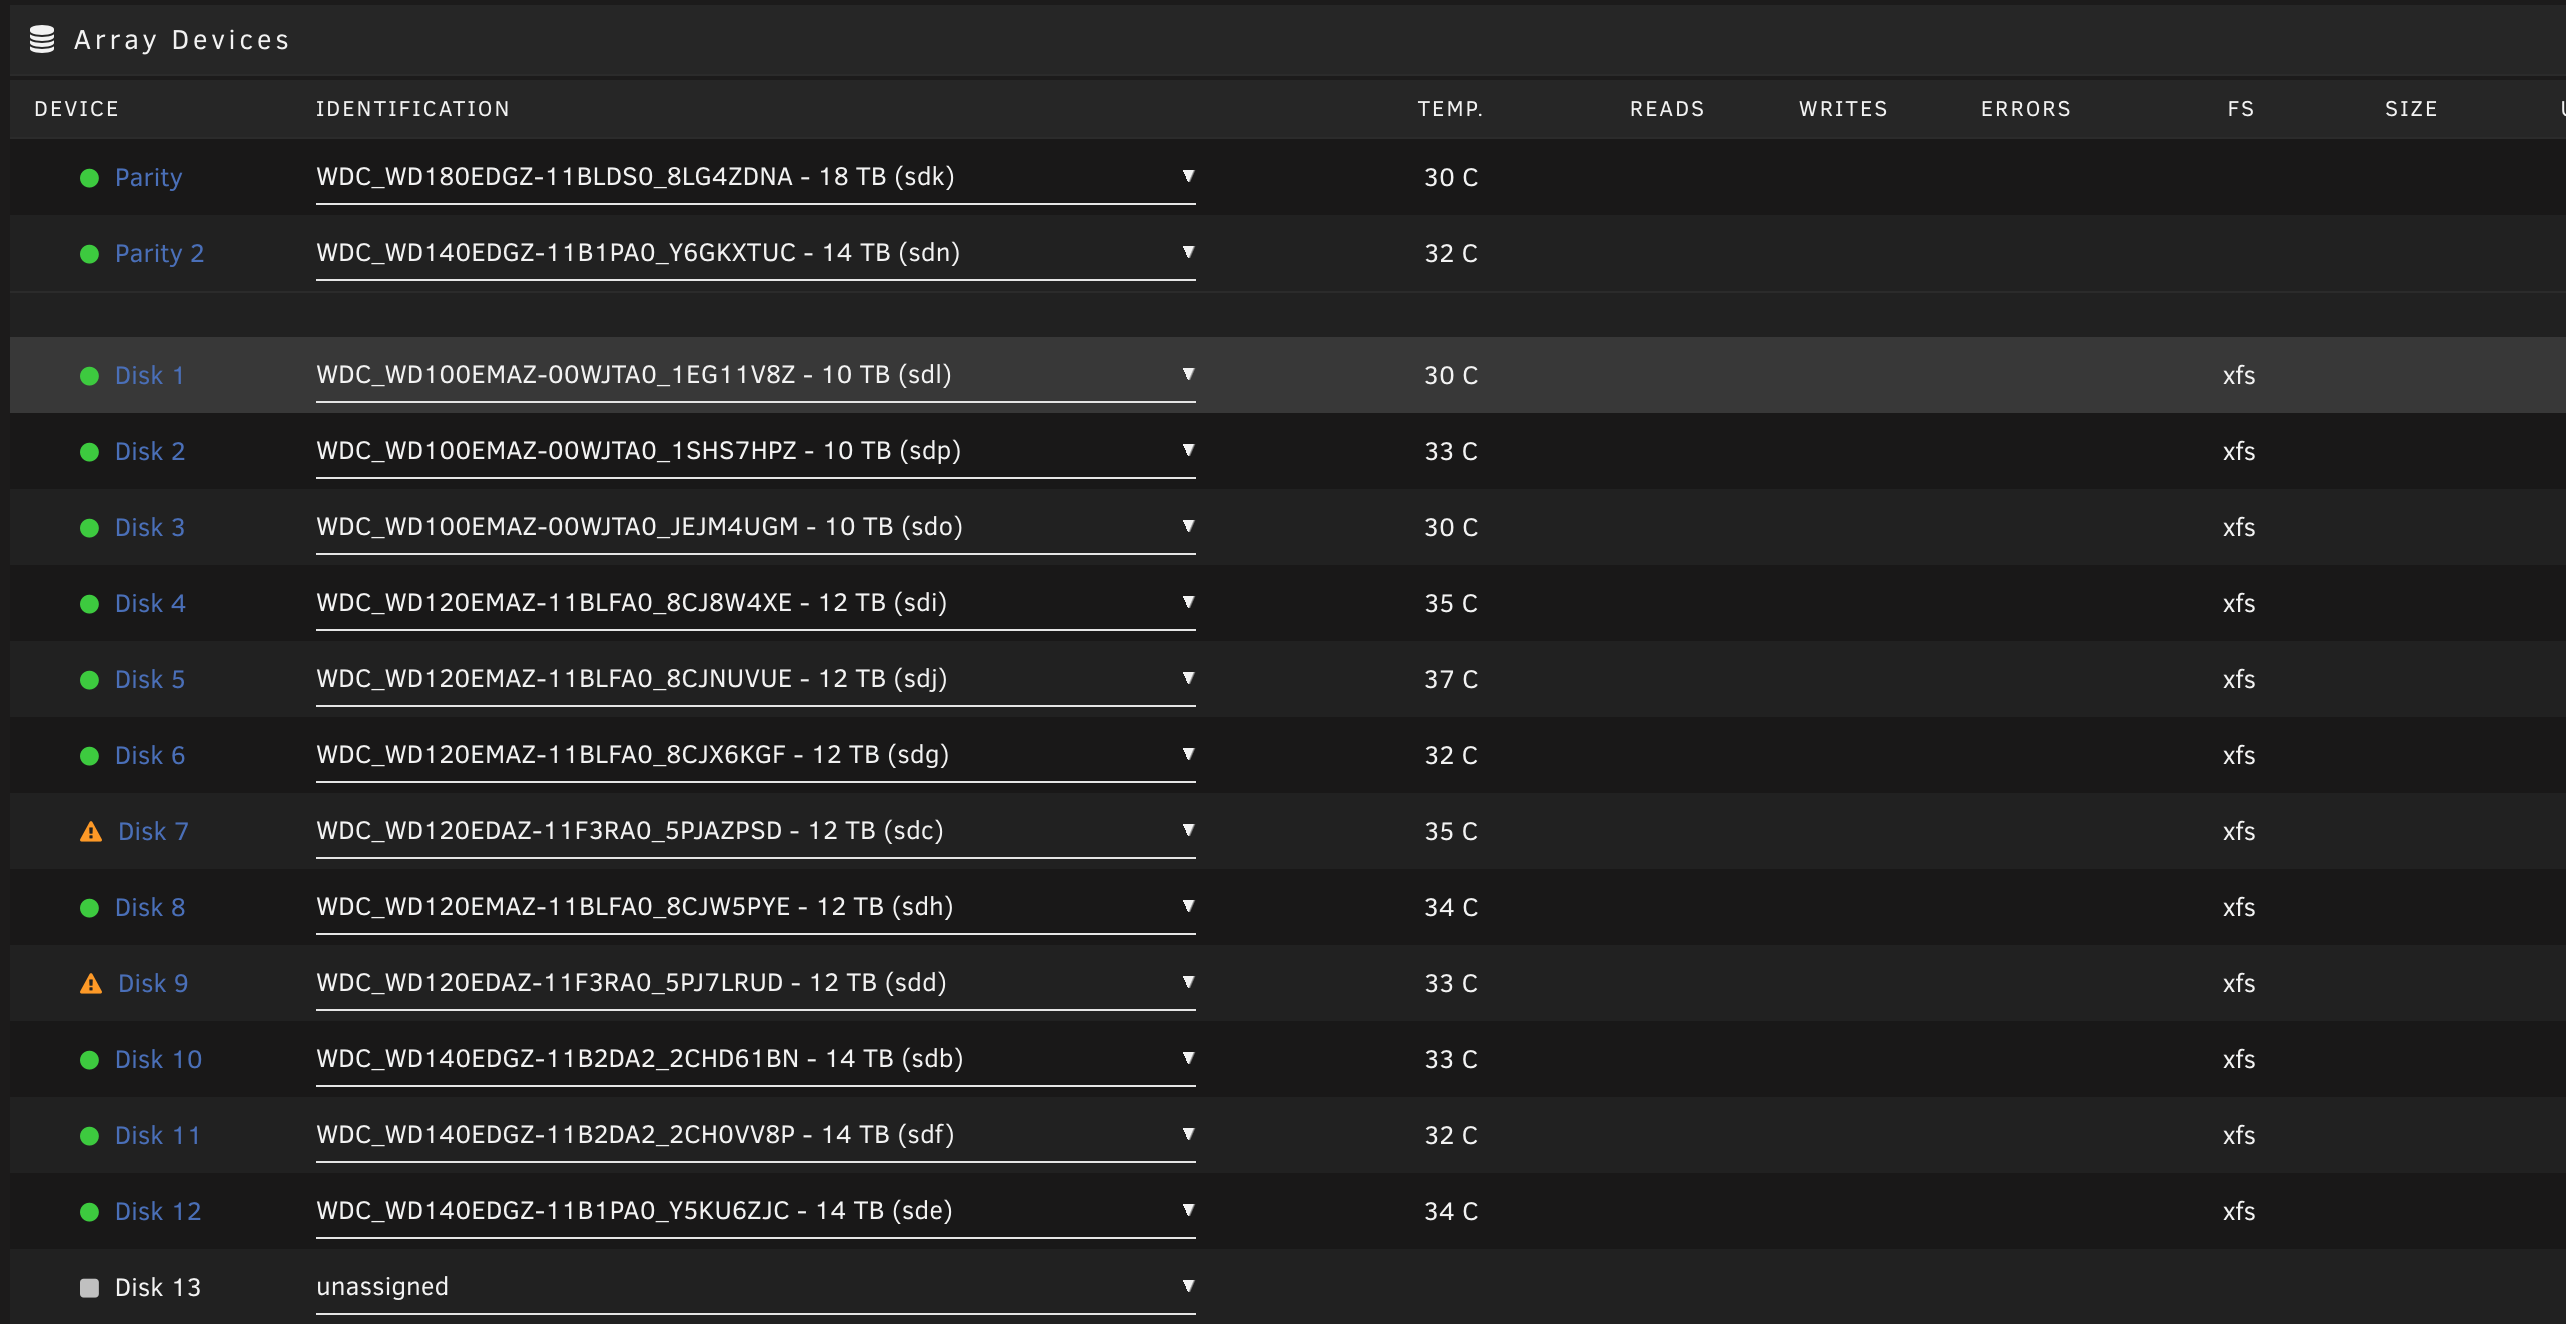Open the Disk 9 link
The height and width of the screenshot is (1324, 2566).
click(x=153, y=984)
